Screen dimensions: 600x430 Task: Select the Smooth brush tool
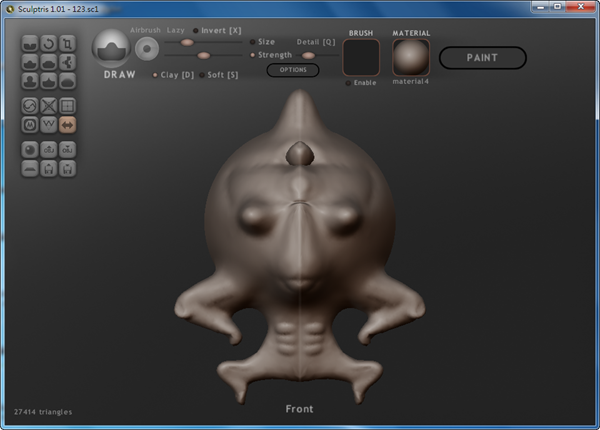pyautogui.click(x=67, y=81)
